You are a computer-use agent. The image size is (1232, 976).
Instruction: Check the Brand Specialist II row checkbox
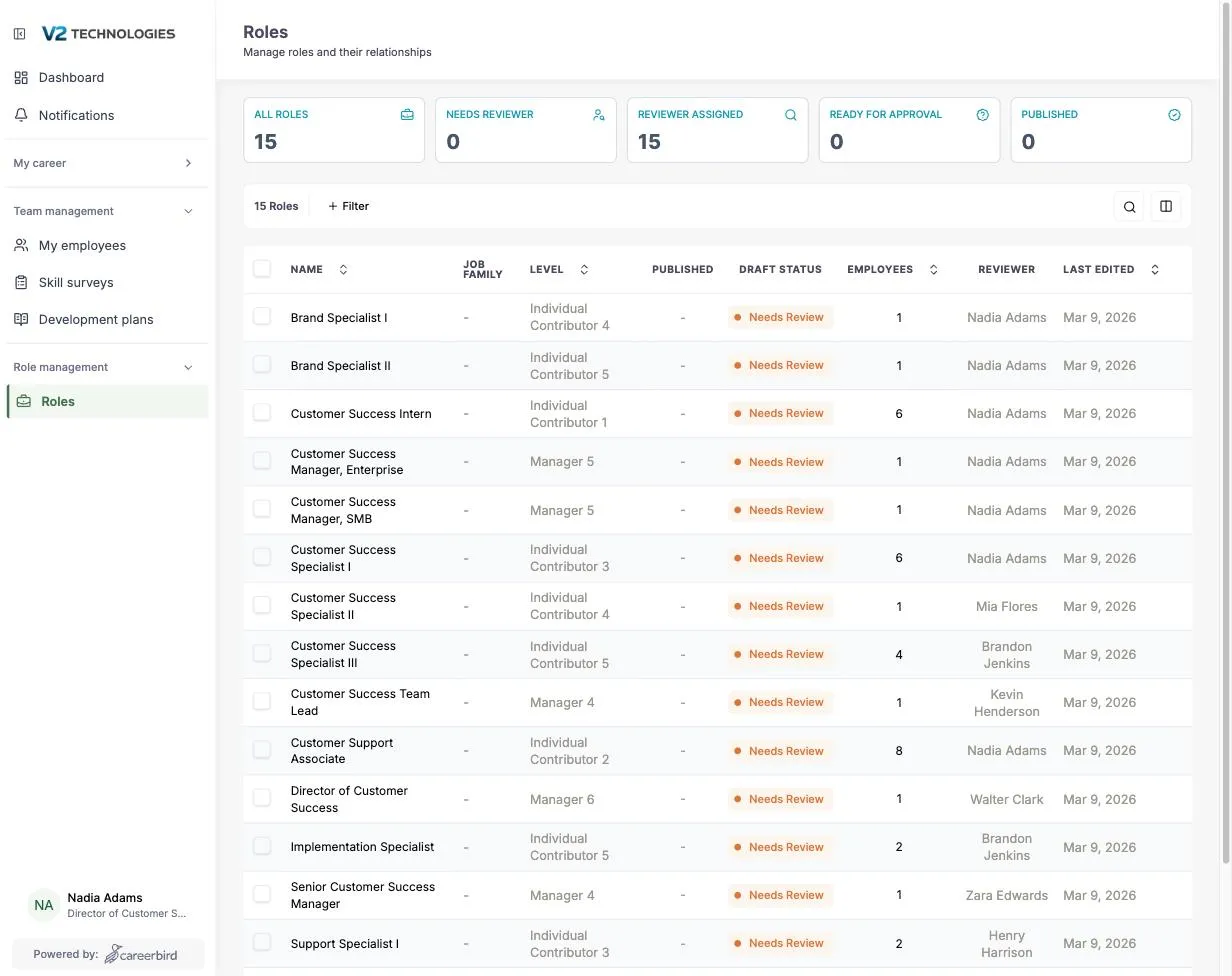(x=262, y=365)
